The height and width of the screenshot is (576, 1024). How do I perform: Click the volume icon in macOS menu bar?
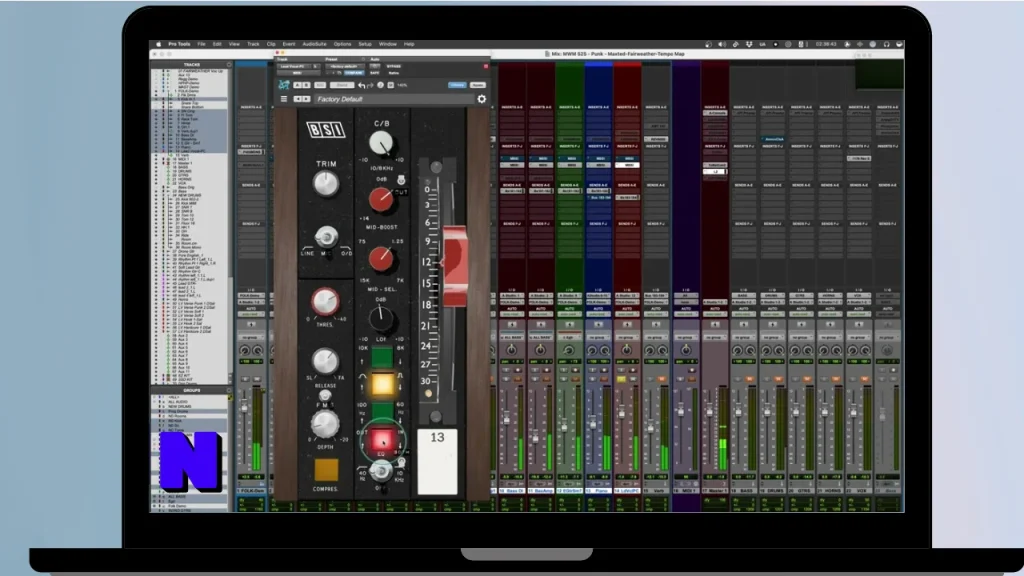[x=722, y=44]
